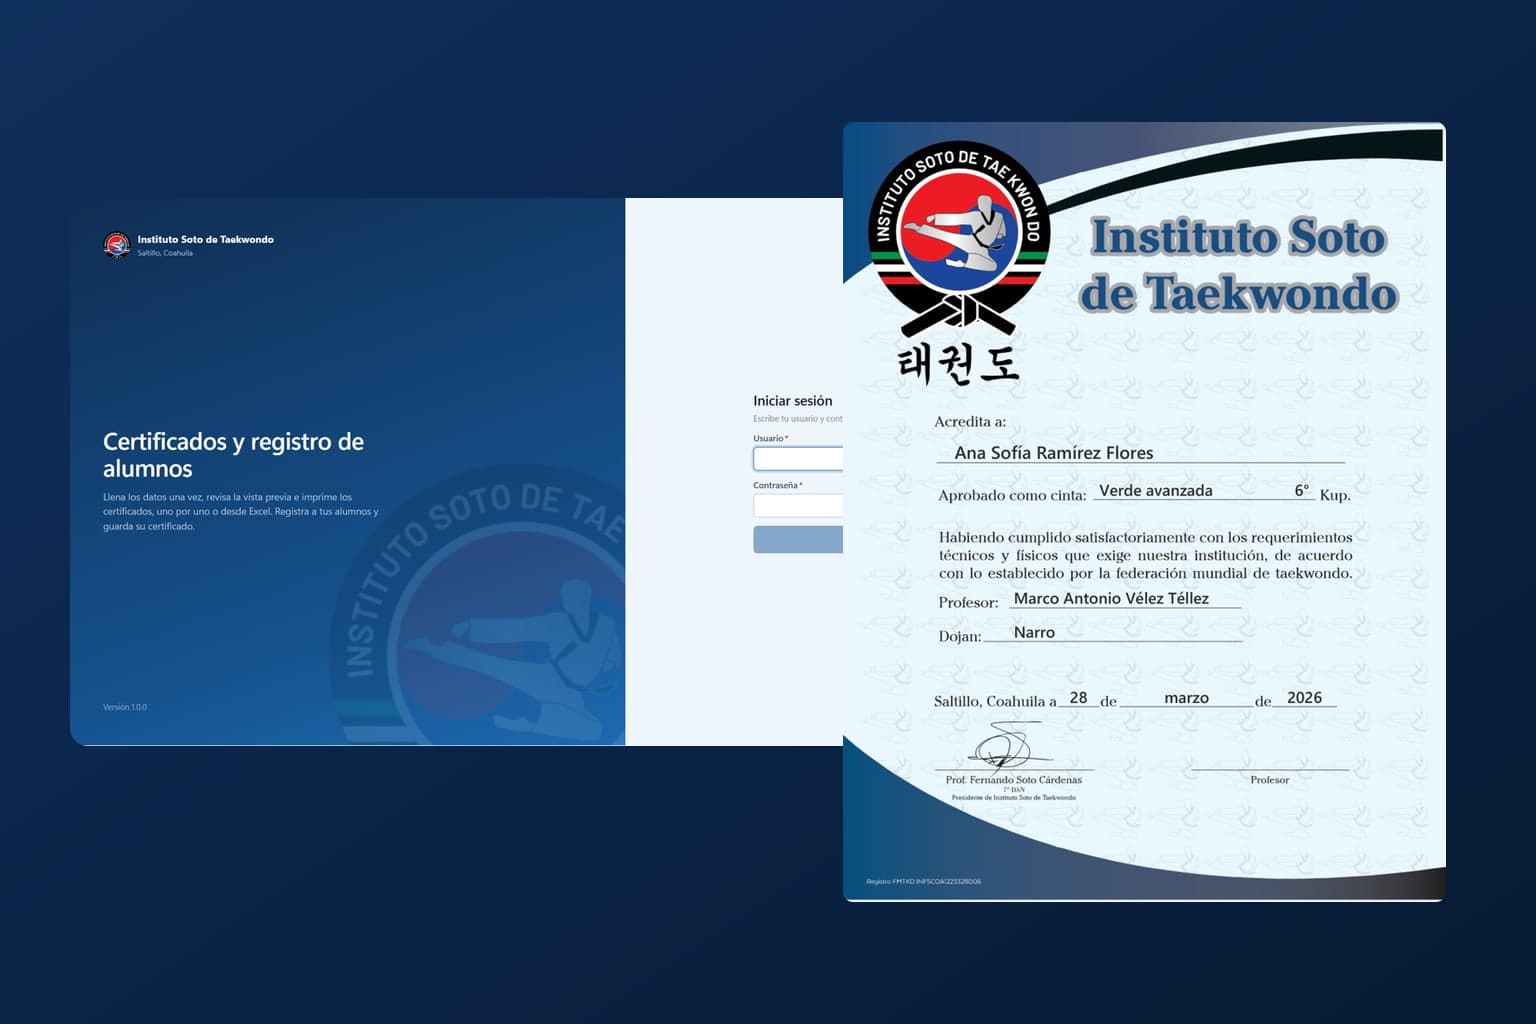Click the certificate title "Instituto Soto de Taekwondo"
1536x1024 pixels.
tap(1238, 265)
